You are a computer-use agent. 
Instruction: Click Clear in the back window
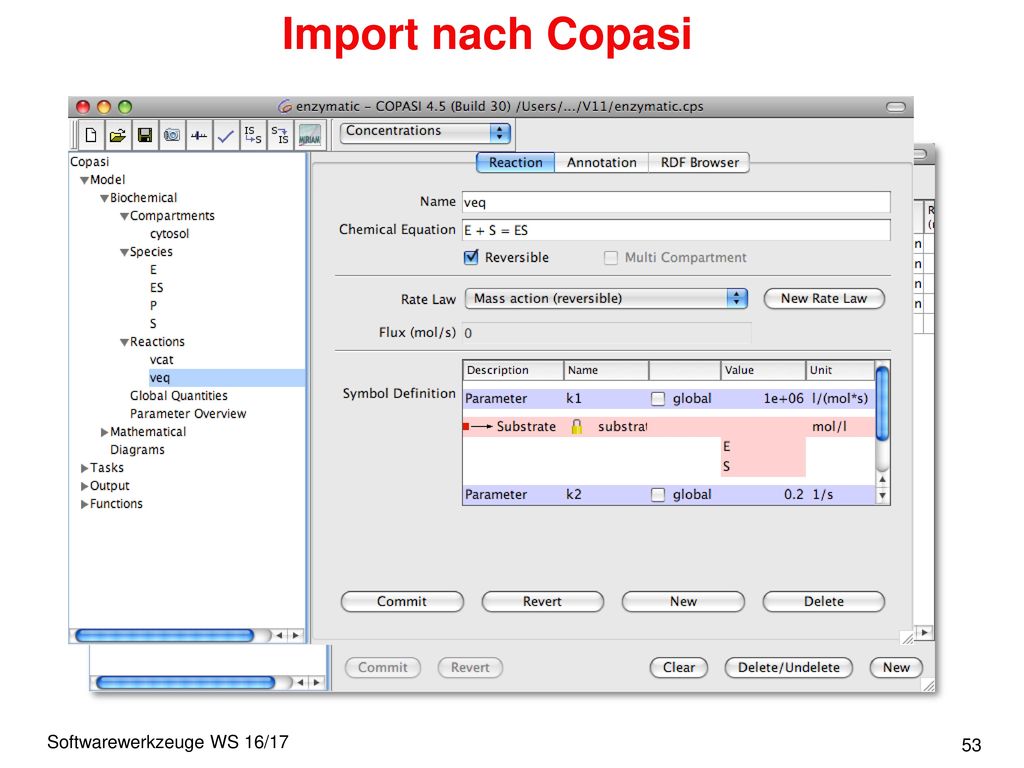click(679, 667)
